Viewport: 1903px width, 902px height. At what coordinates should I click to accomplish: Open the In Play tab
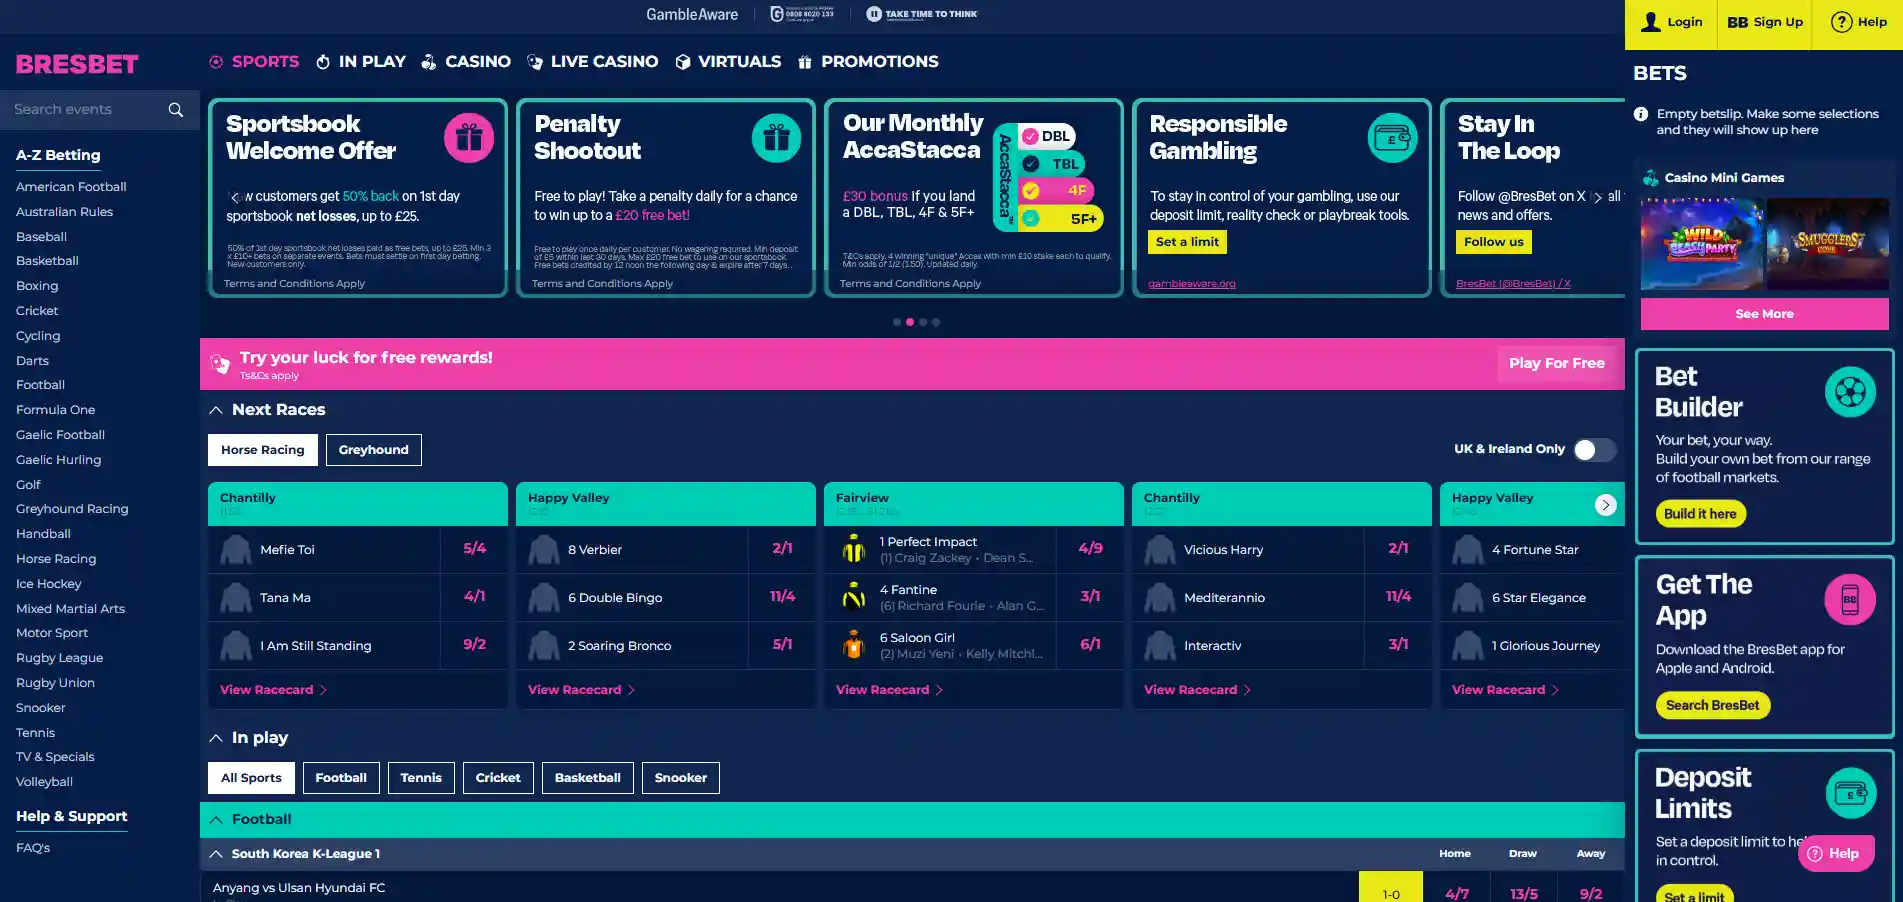click(360, 62)
